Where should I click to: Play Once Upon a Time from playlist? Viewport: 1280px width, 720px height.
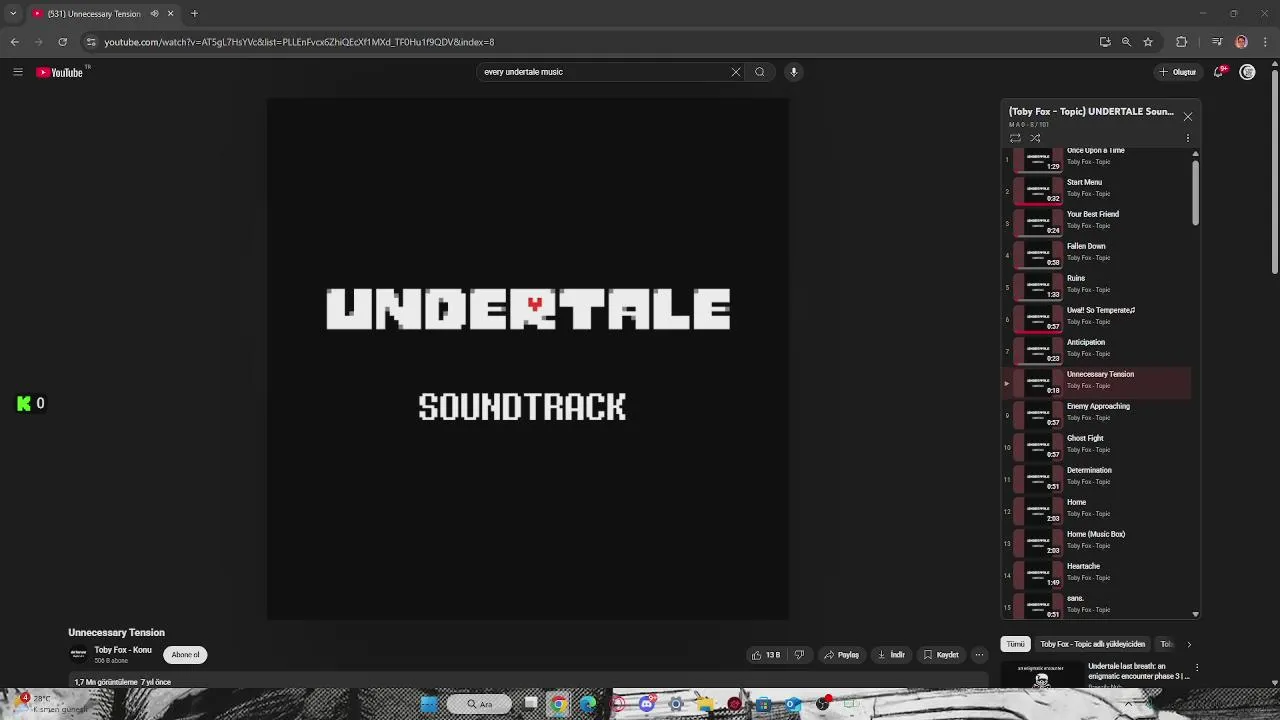(1096, 156)
